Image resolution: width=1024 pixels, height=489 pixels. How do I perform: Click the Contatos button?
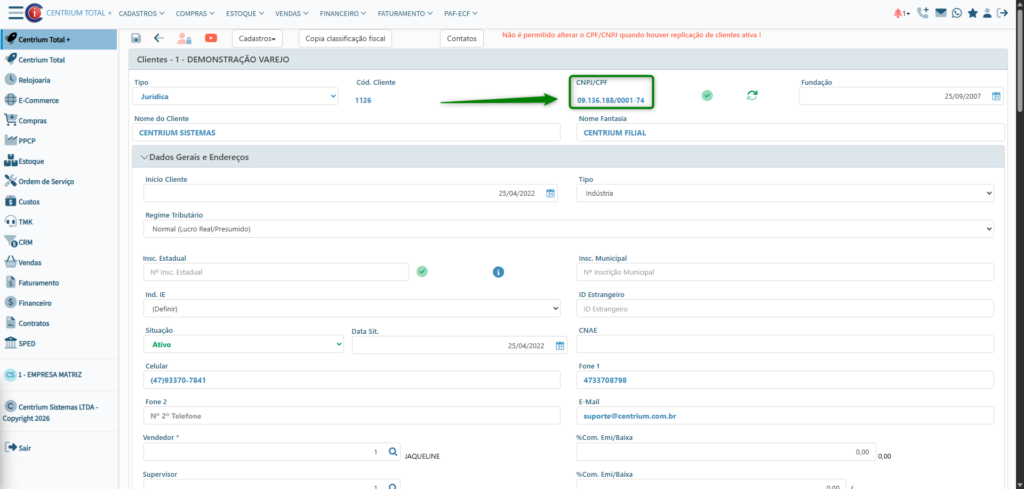point(461,38)
